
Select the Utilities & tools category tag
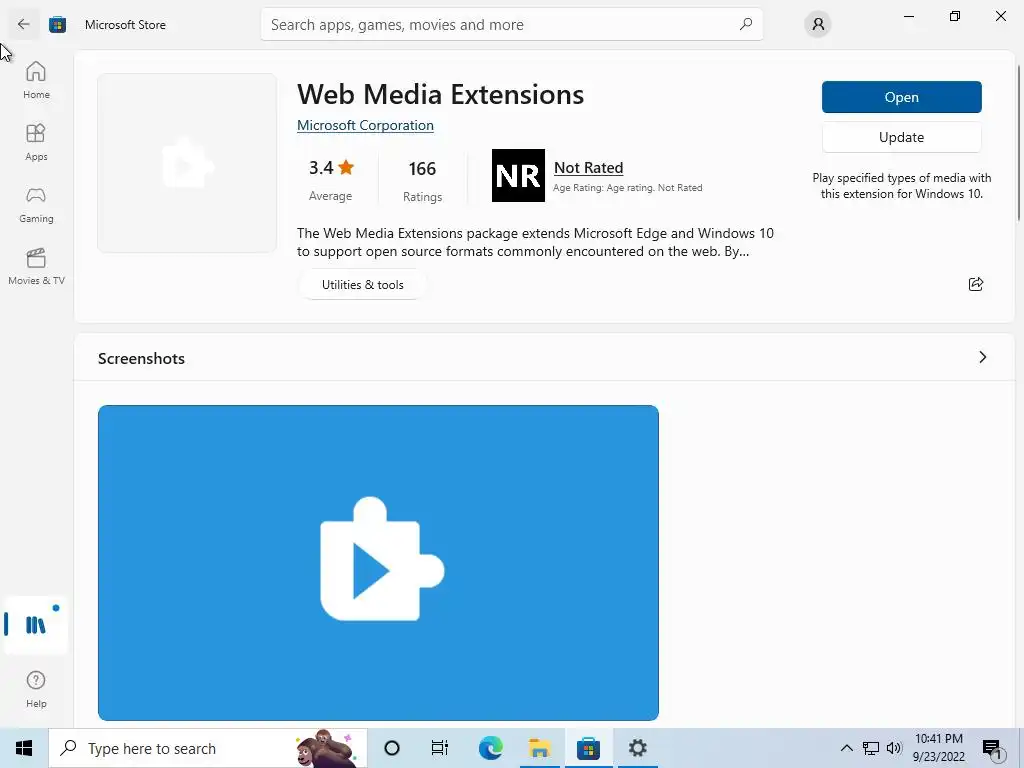pos(362,285)
